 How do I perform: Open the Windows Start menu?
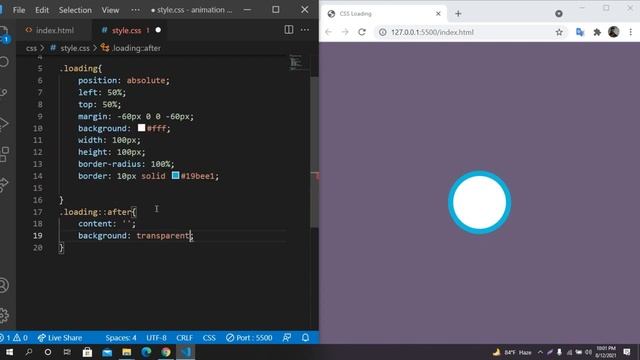[x=9, y=352]
